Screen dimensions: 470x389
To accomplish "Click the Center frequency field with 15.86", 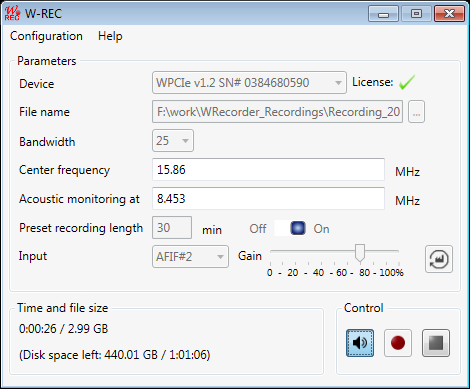I will [x=268, y=170].
